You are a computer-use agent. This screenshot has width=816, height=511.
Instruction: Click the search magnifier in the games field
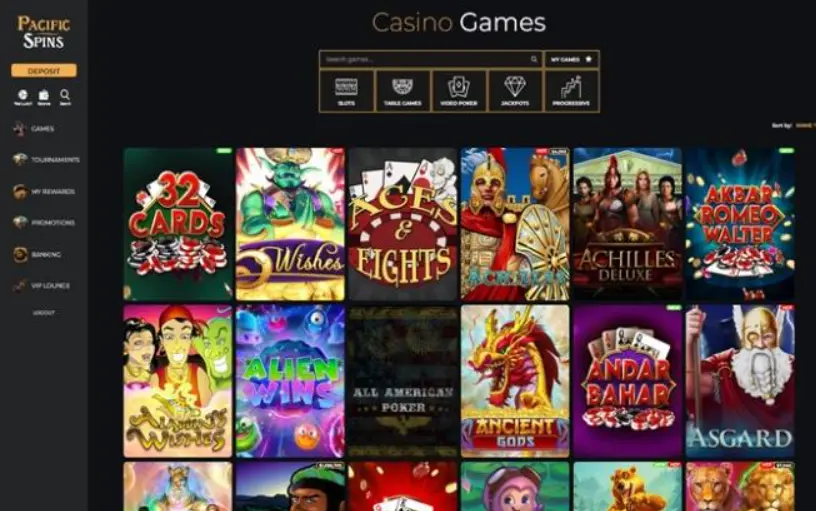click(534, 59)
